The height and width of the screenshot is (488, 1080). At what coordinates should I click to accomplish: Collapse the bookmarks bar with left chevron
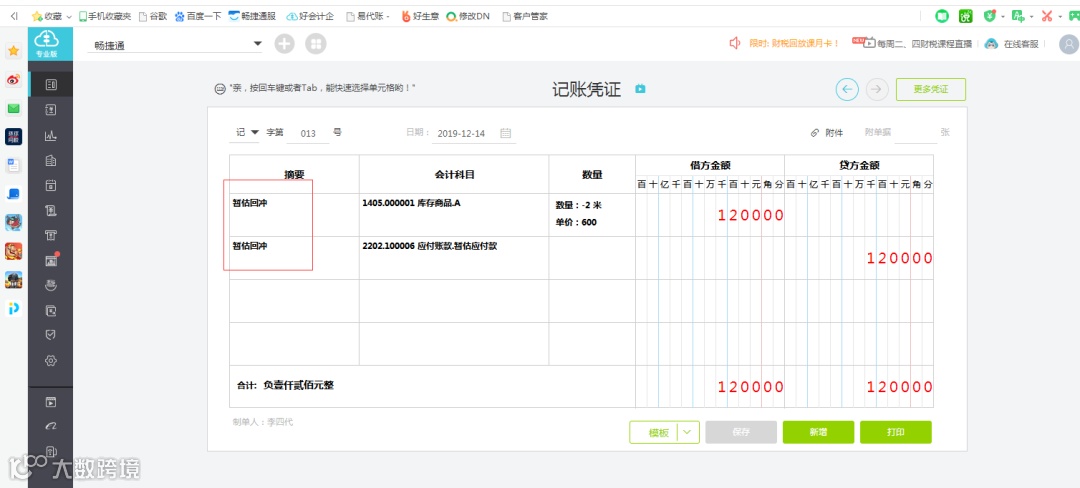point(14,16)
